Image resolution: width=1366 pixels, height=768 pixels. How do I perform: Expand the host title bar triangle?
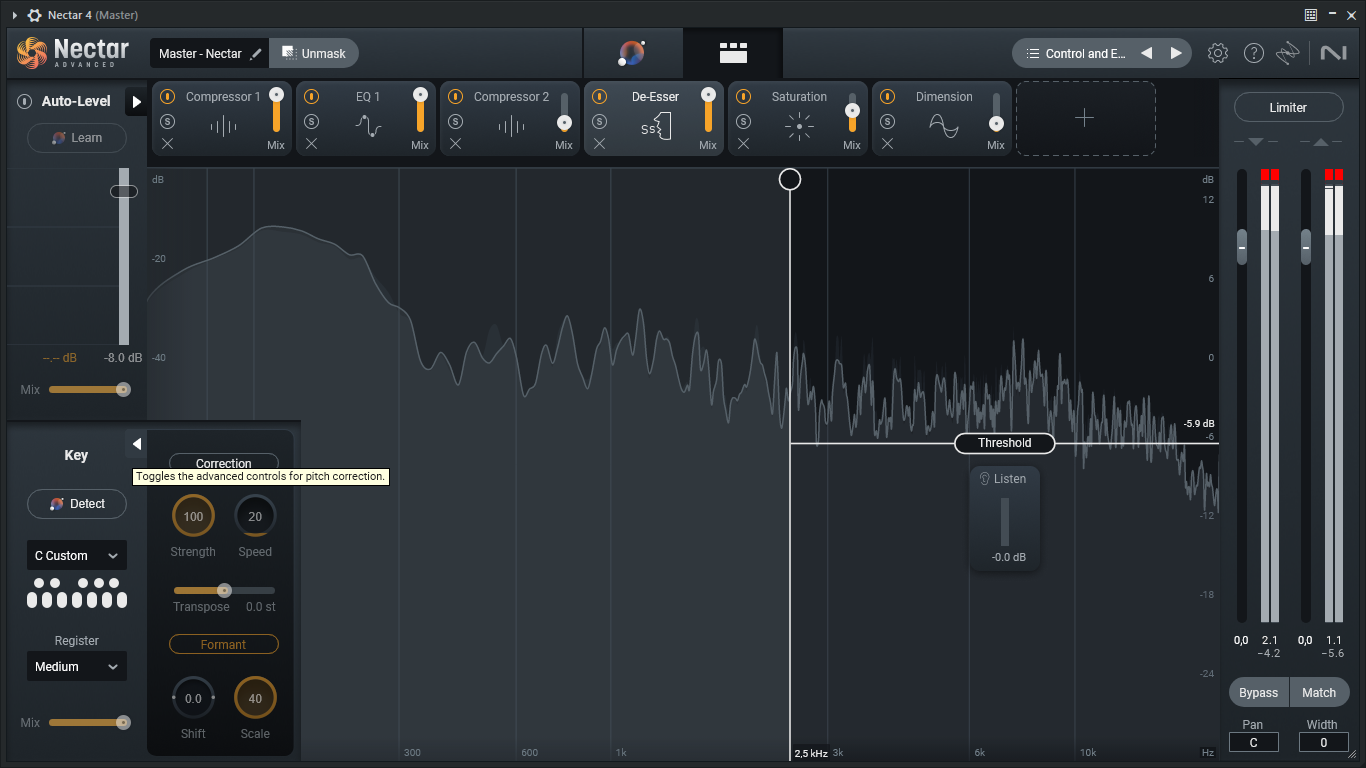(x=14, y=15)
